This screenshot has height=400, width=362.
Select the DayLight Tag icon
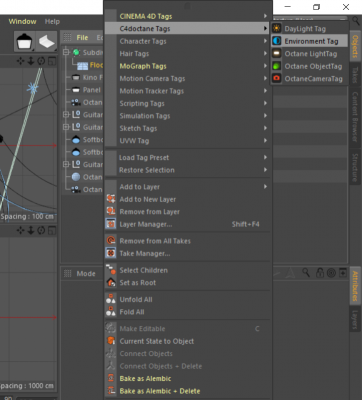277,29
